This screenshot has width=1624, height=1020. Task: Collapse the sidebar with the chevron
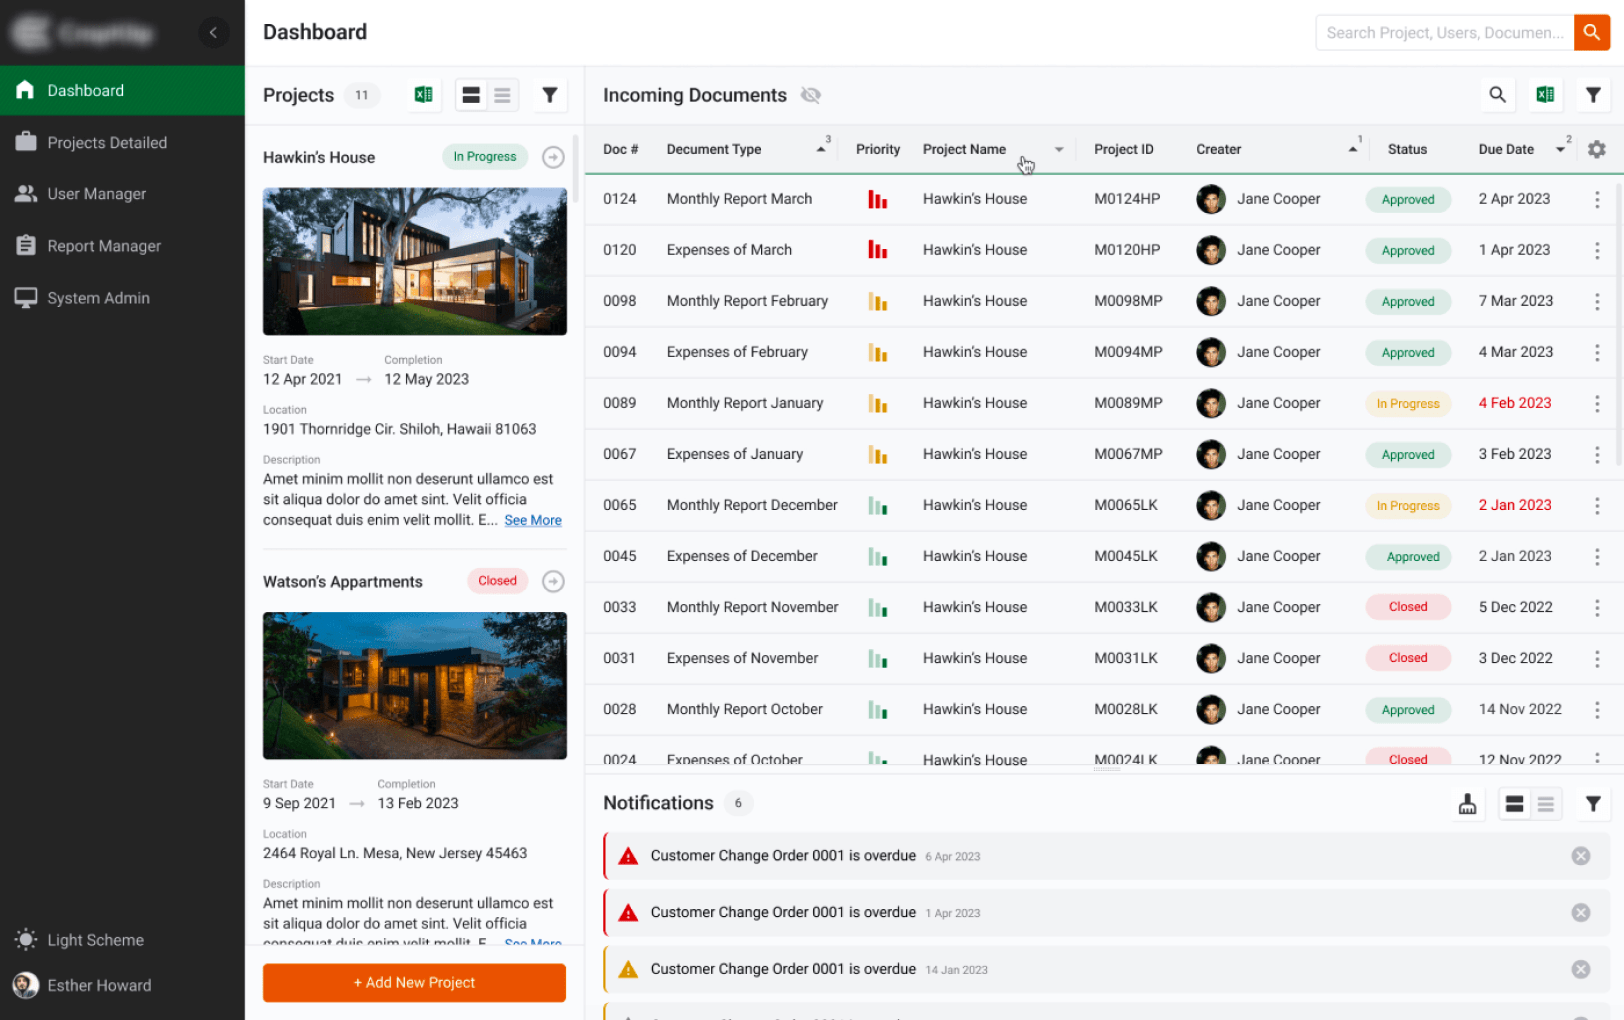(x=214, y=32)
